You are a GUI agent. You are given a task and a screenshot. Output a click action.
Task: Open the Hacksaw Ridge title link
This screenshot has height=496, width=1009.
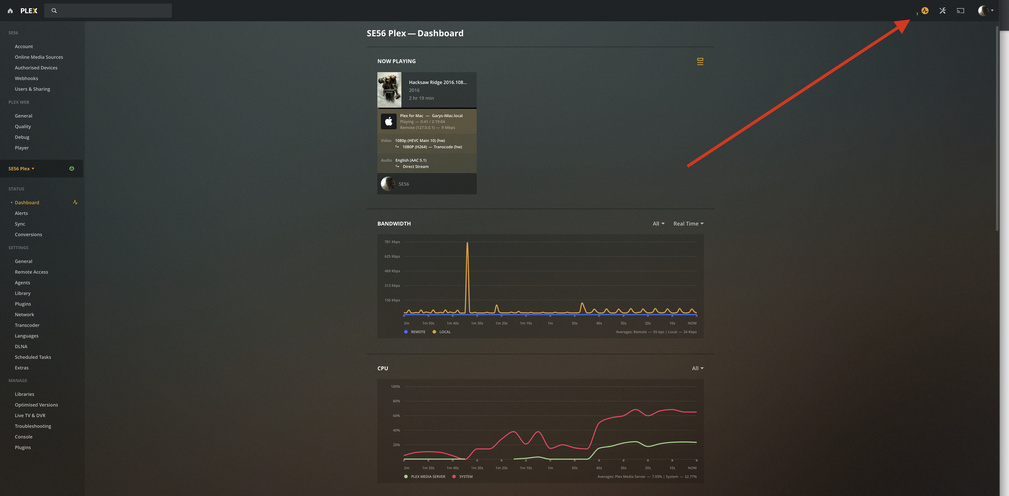[x=438, y=82]
